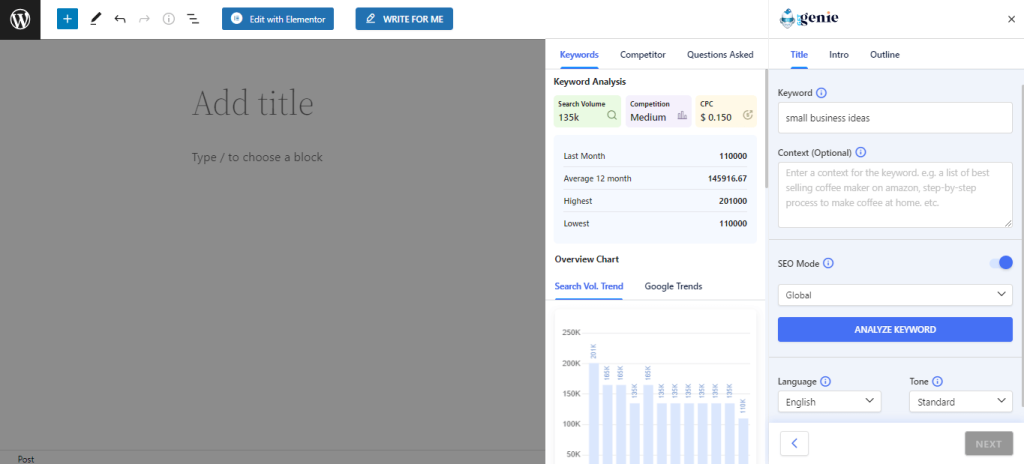
Task: Show the Keyword info tooltip icon
Action: 822,93
